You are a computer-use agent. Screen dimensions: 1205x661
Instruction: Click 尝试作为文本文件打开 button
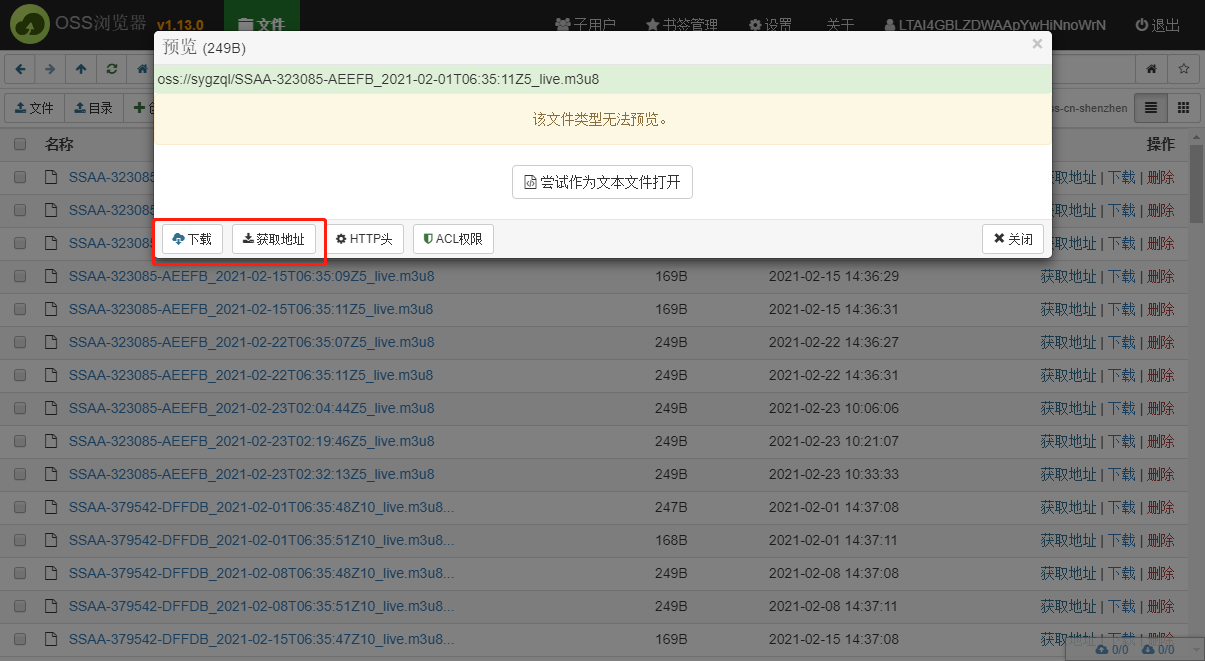602,182
